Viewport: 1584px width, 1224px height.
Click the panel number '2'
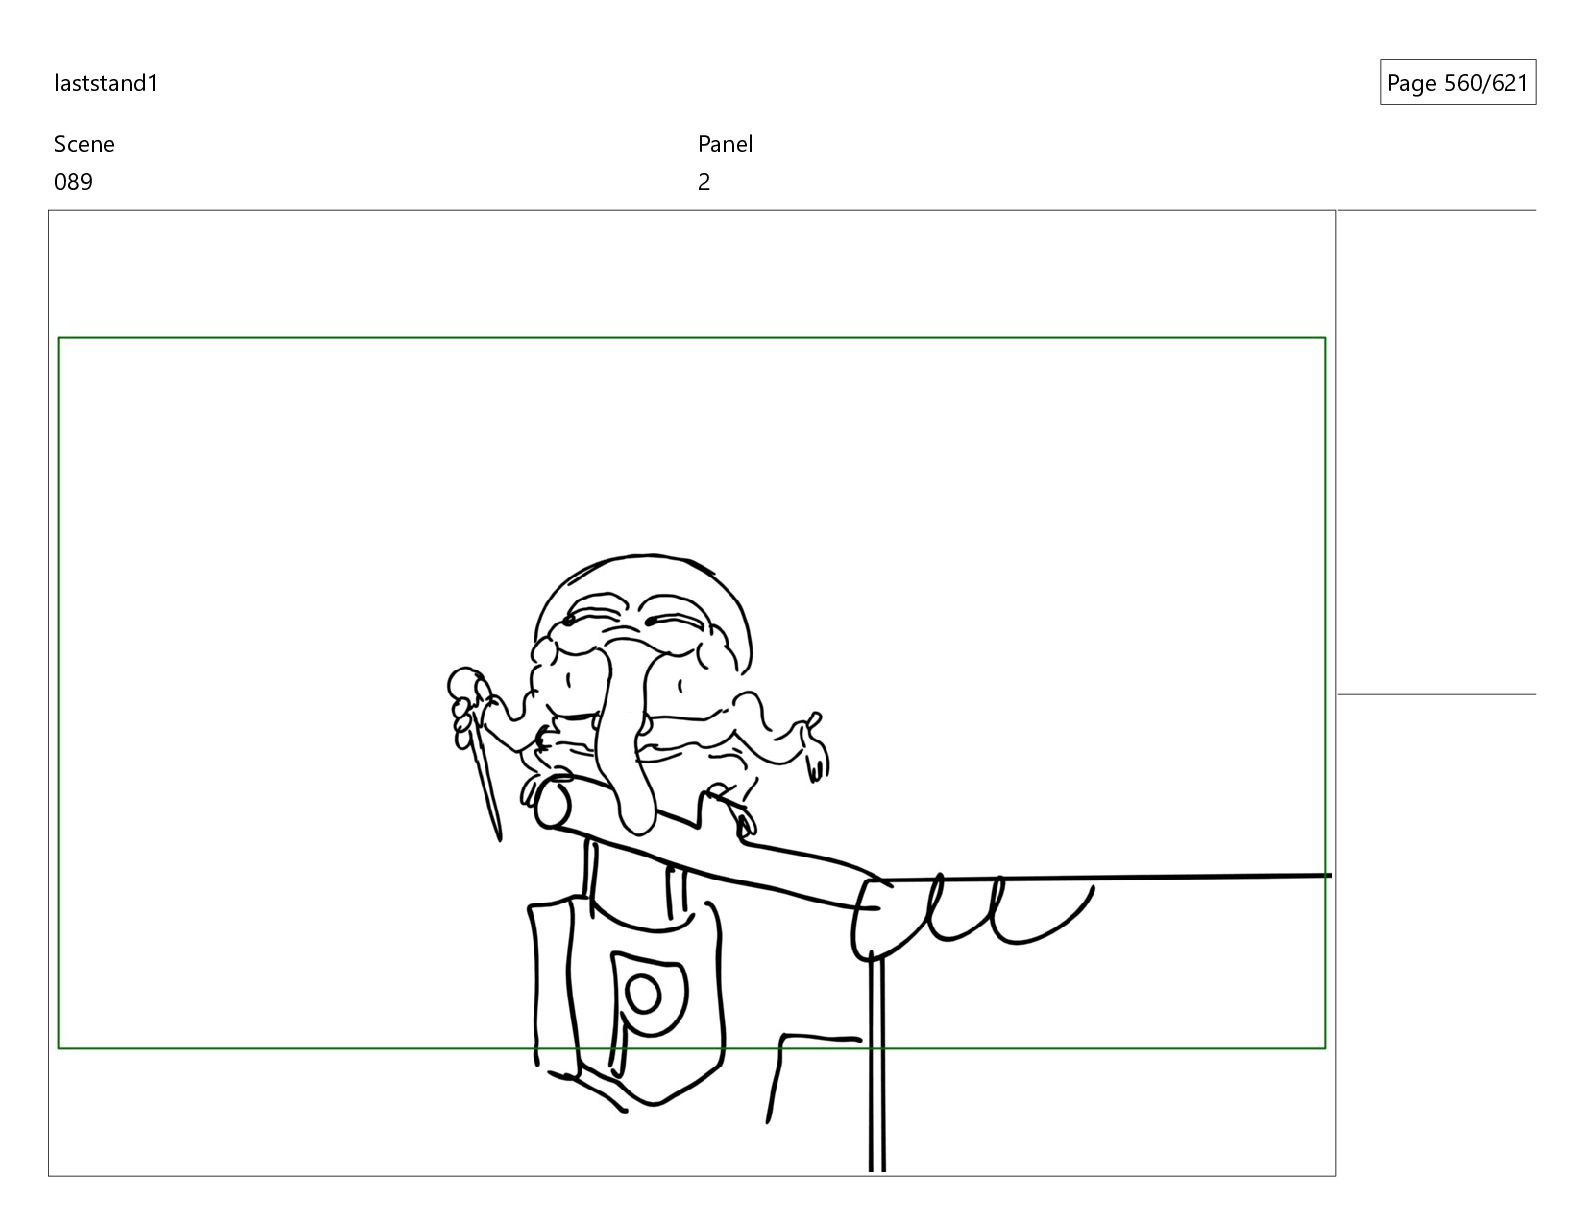point(704,182)
